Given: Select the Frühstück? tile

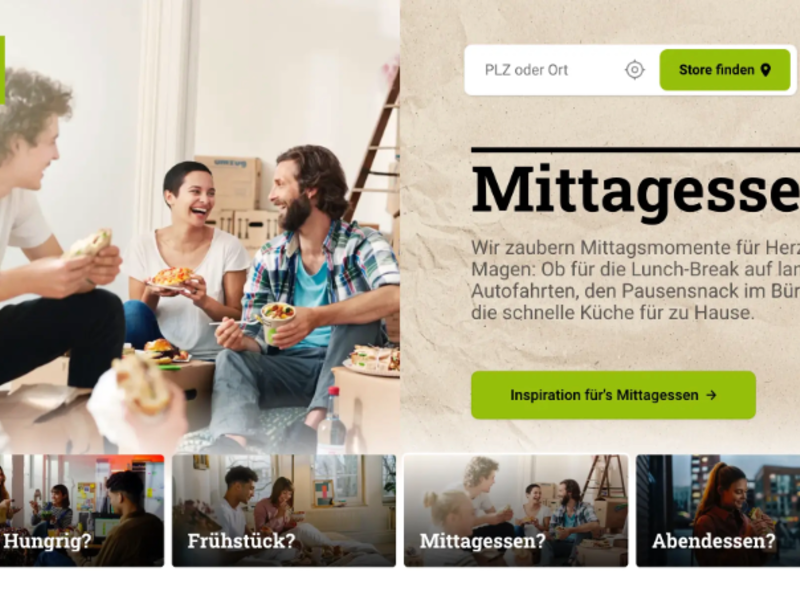Looking at the screenshot, I should click(284, 510).
